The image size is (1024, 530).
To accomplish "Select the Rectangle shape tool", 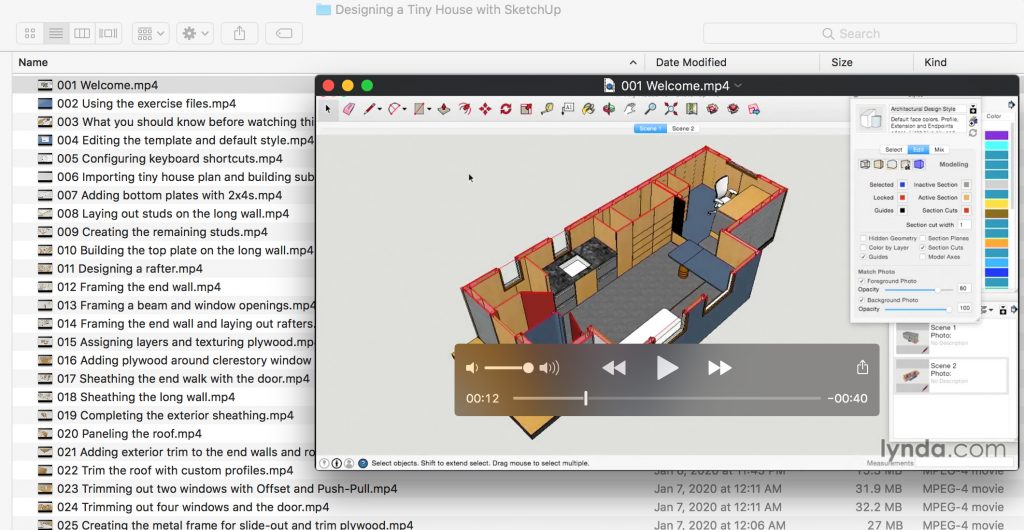I will [x=419, y=109].
